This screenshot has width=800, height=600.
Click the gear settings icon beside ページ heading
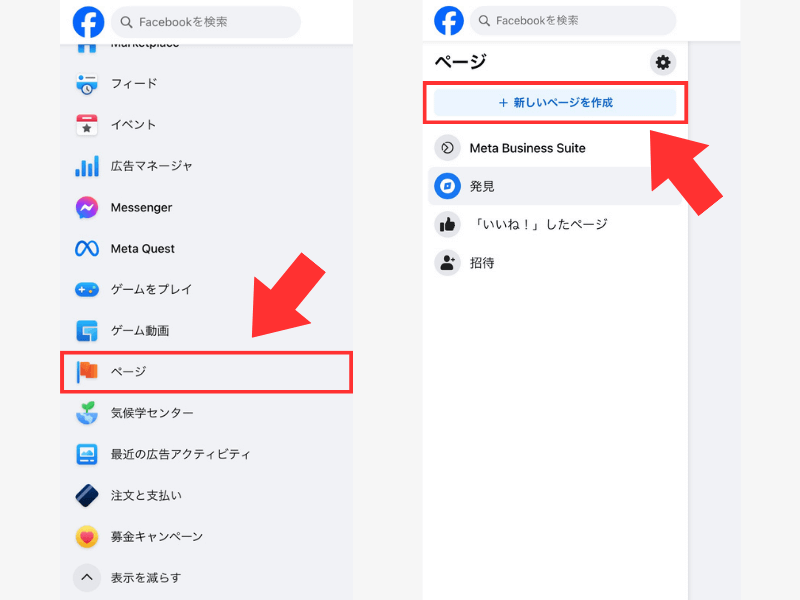pos(663,62)
